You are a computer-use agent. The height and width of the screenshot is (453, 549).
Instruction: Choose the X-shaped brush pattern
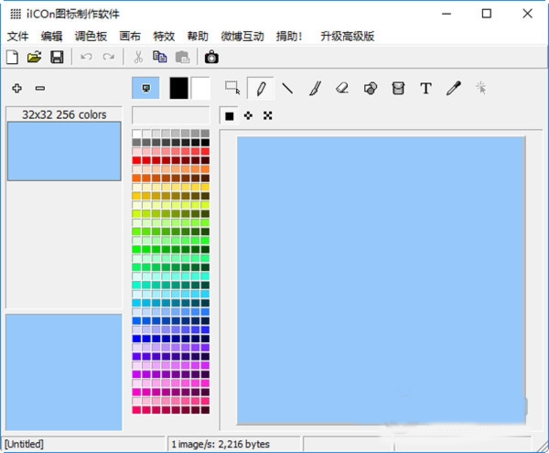[x=267, y=116]
